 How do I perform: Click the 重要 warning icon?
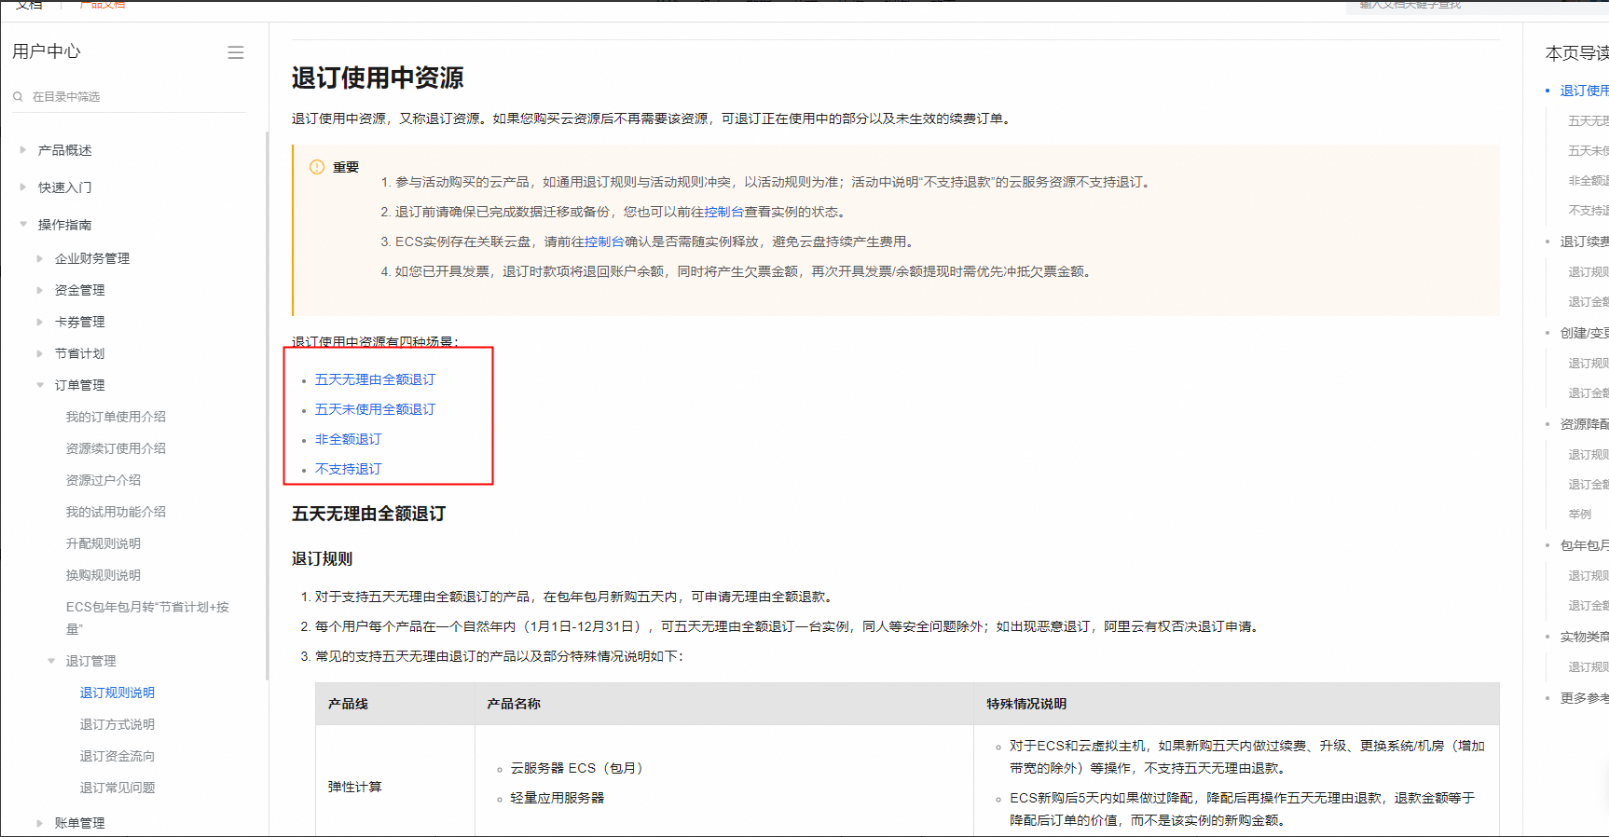click(317, 167)
